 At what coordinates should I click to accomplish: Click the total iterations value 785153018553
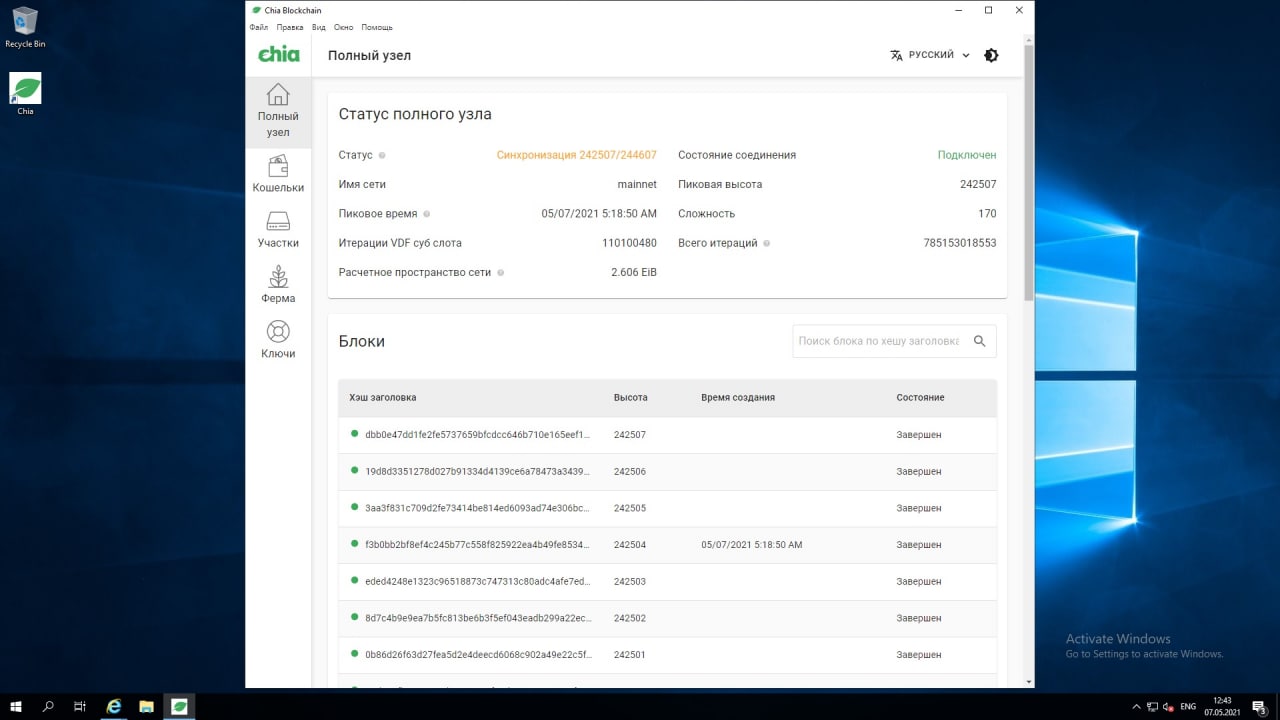(x=960, y=243)
